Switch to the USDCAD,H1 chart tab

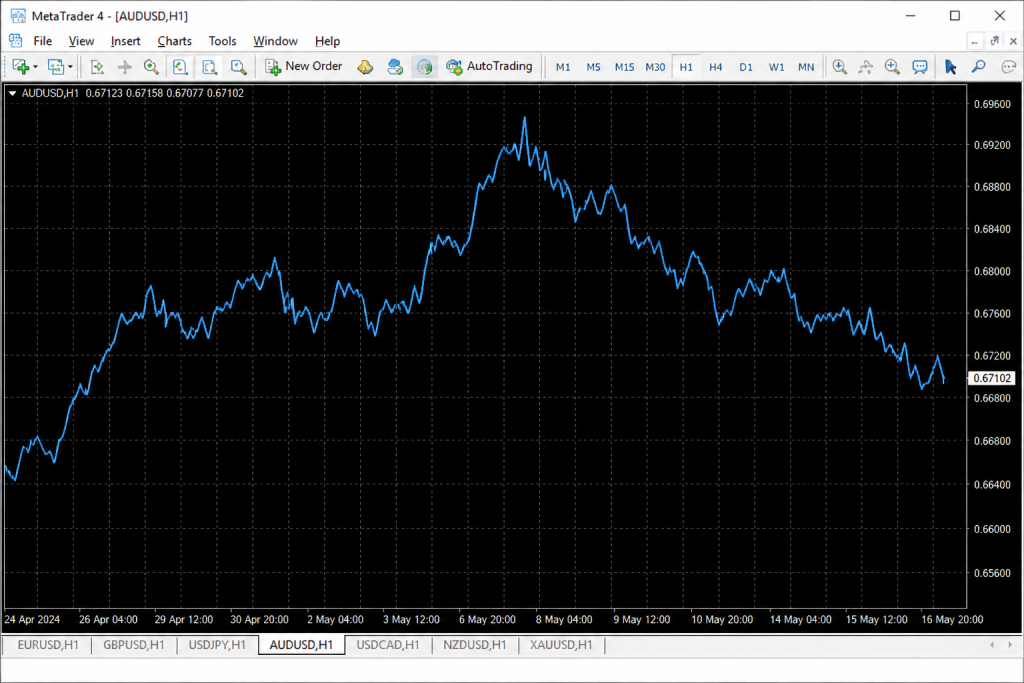(388, 644)
